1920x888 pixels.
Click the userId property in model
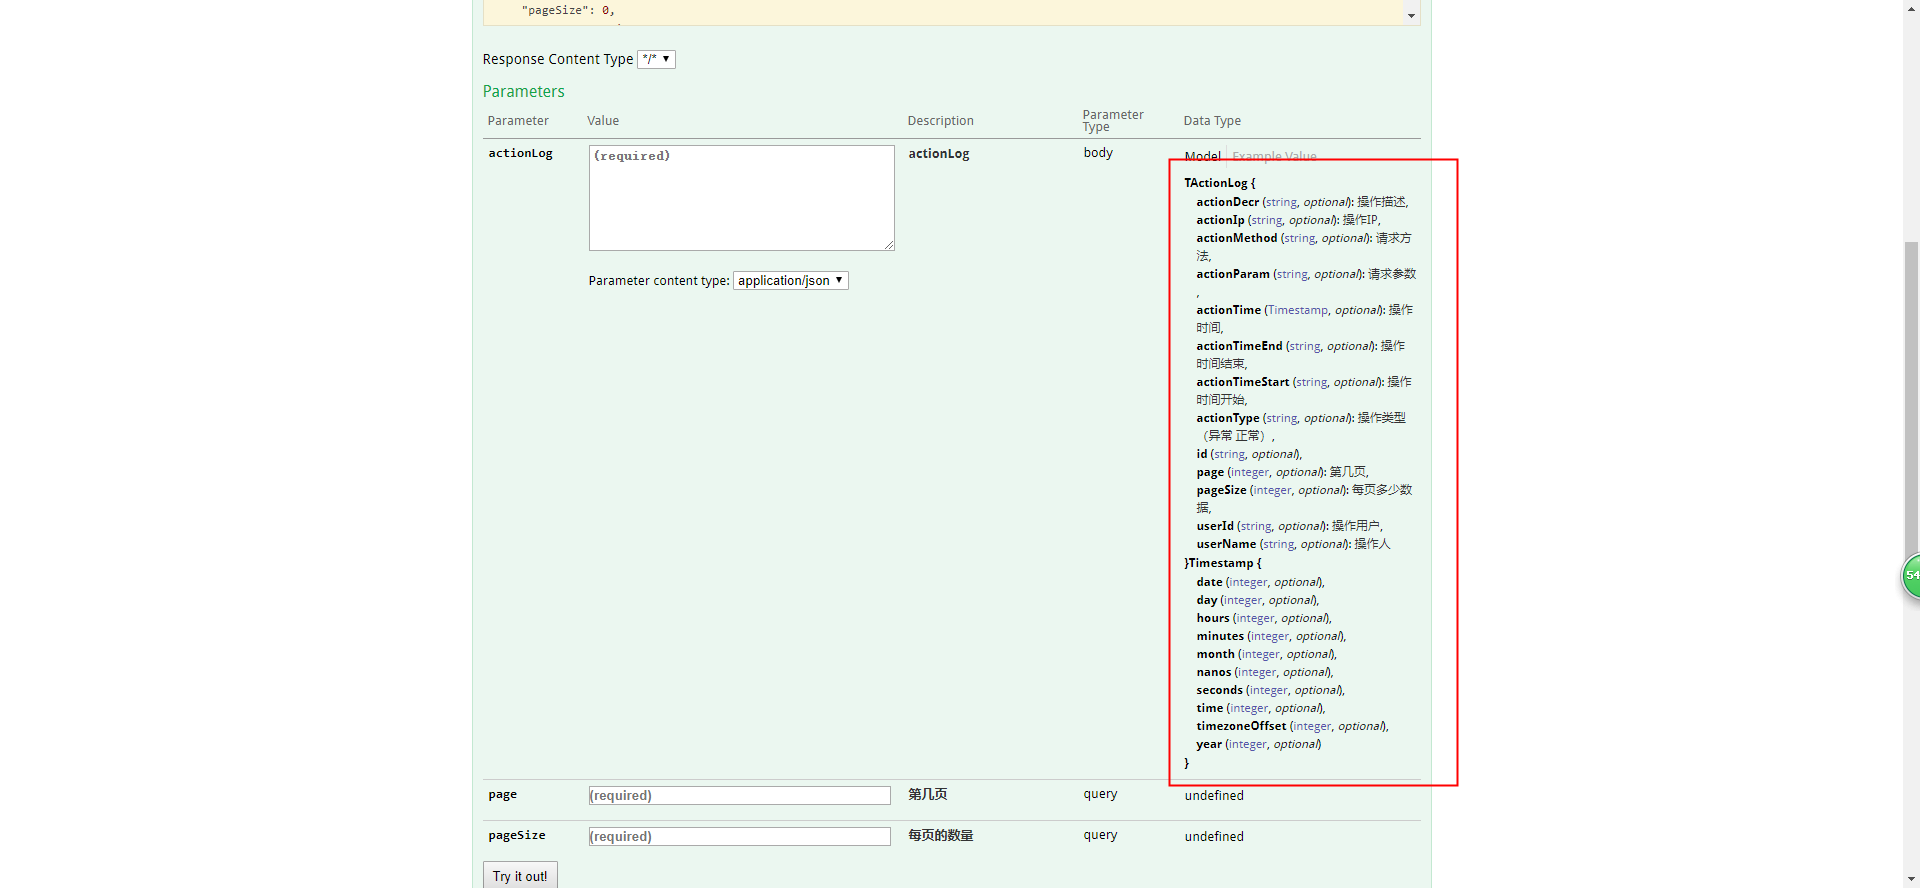click(1214, 526)
